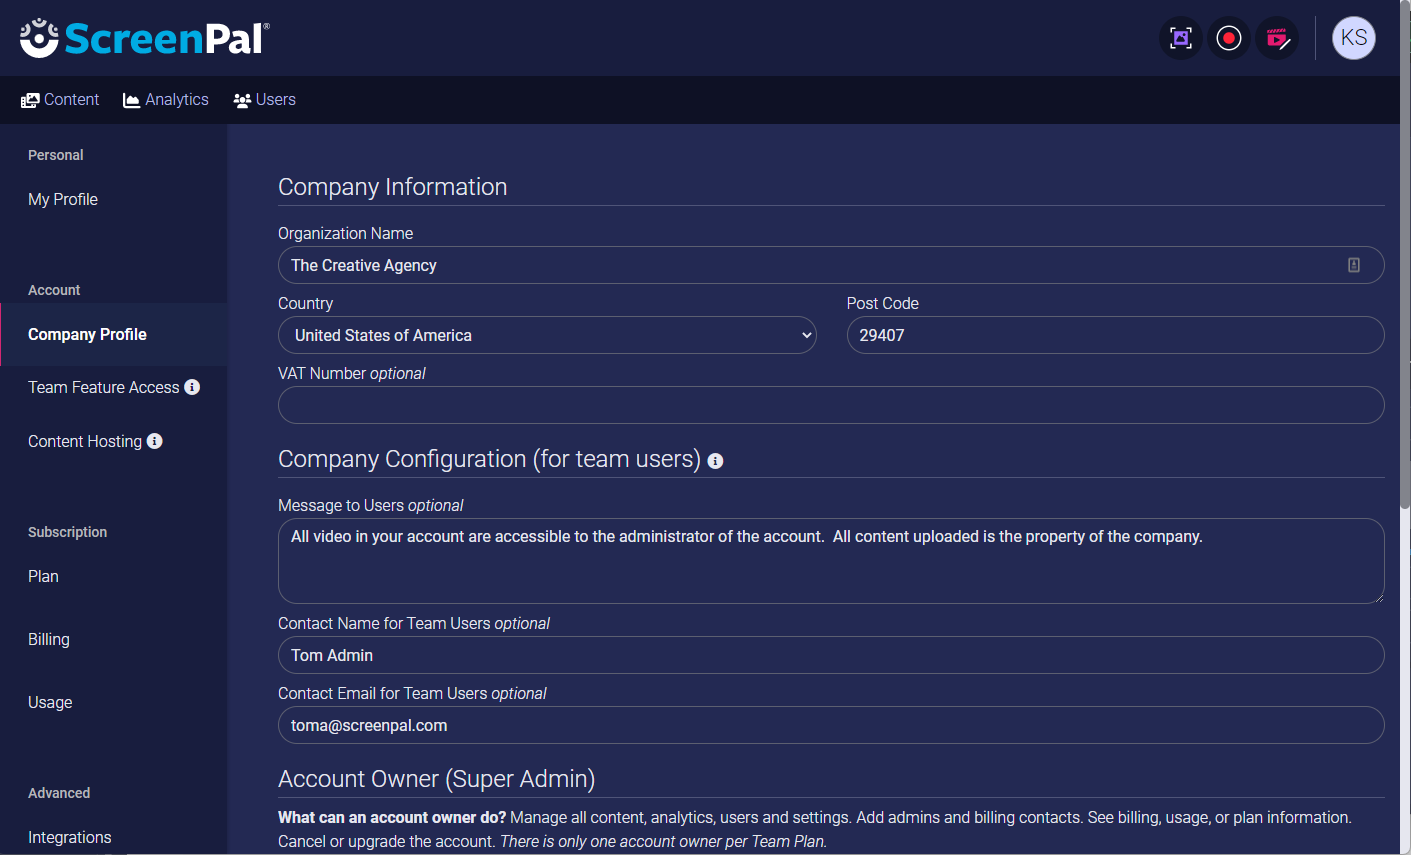Click the Company Information heading

click(x=392, y=187)
